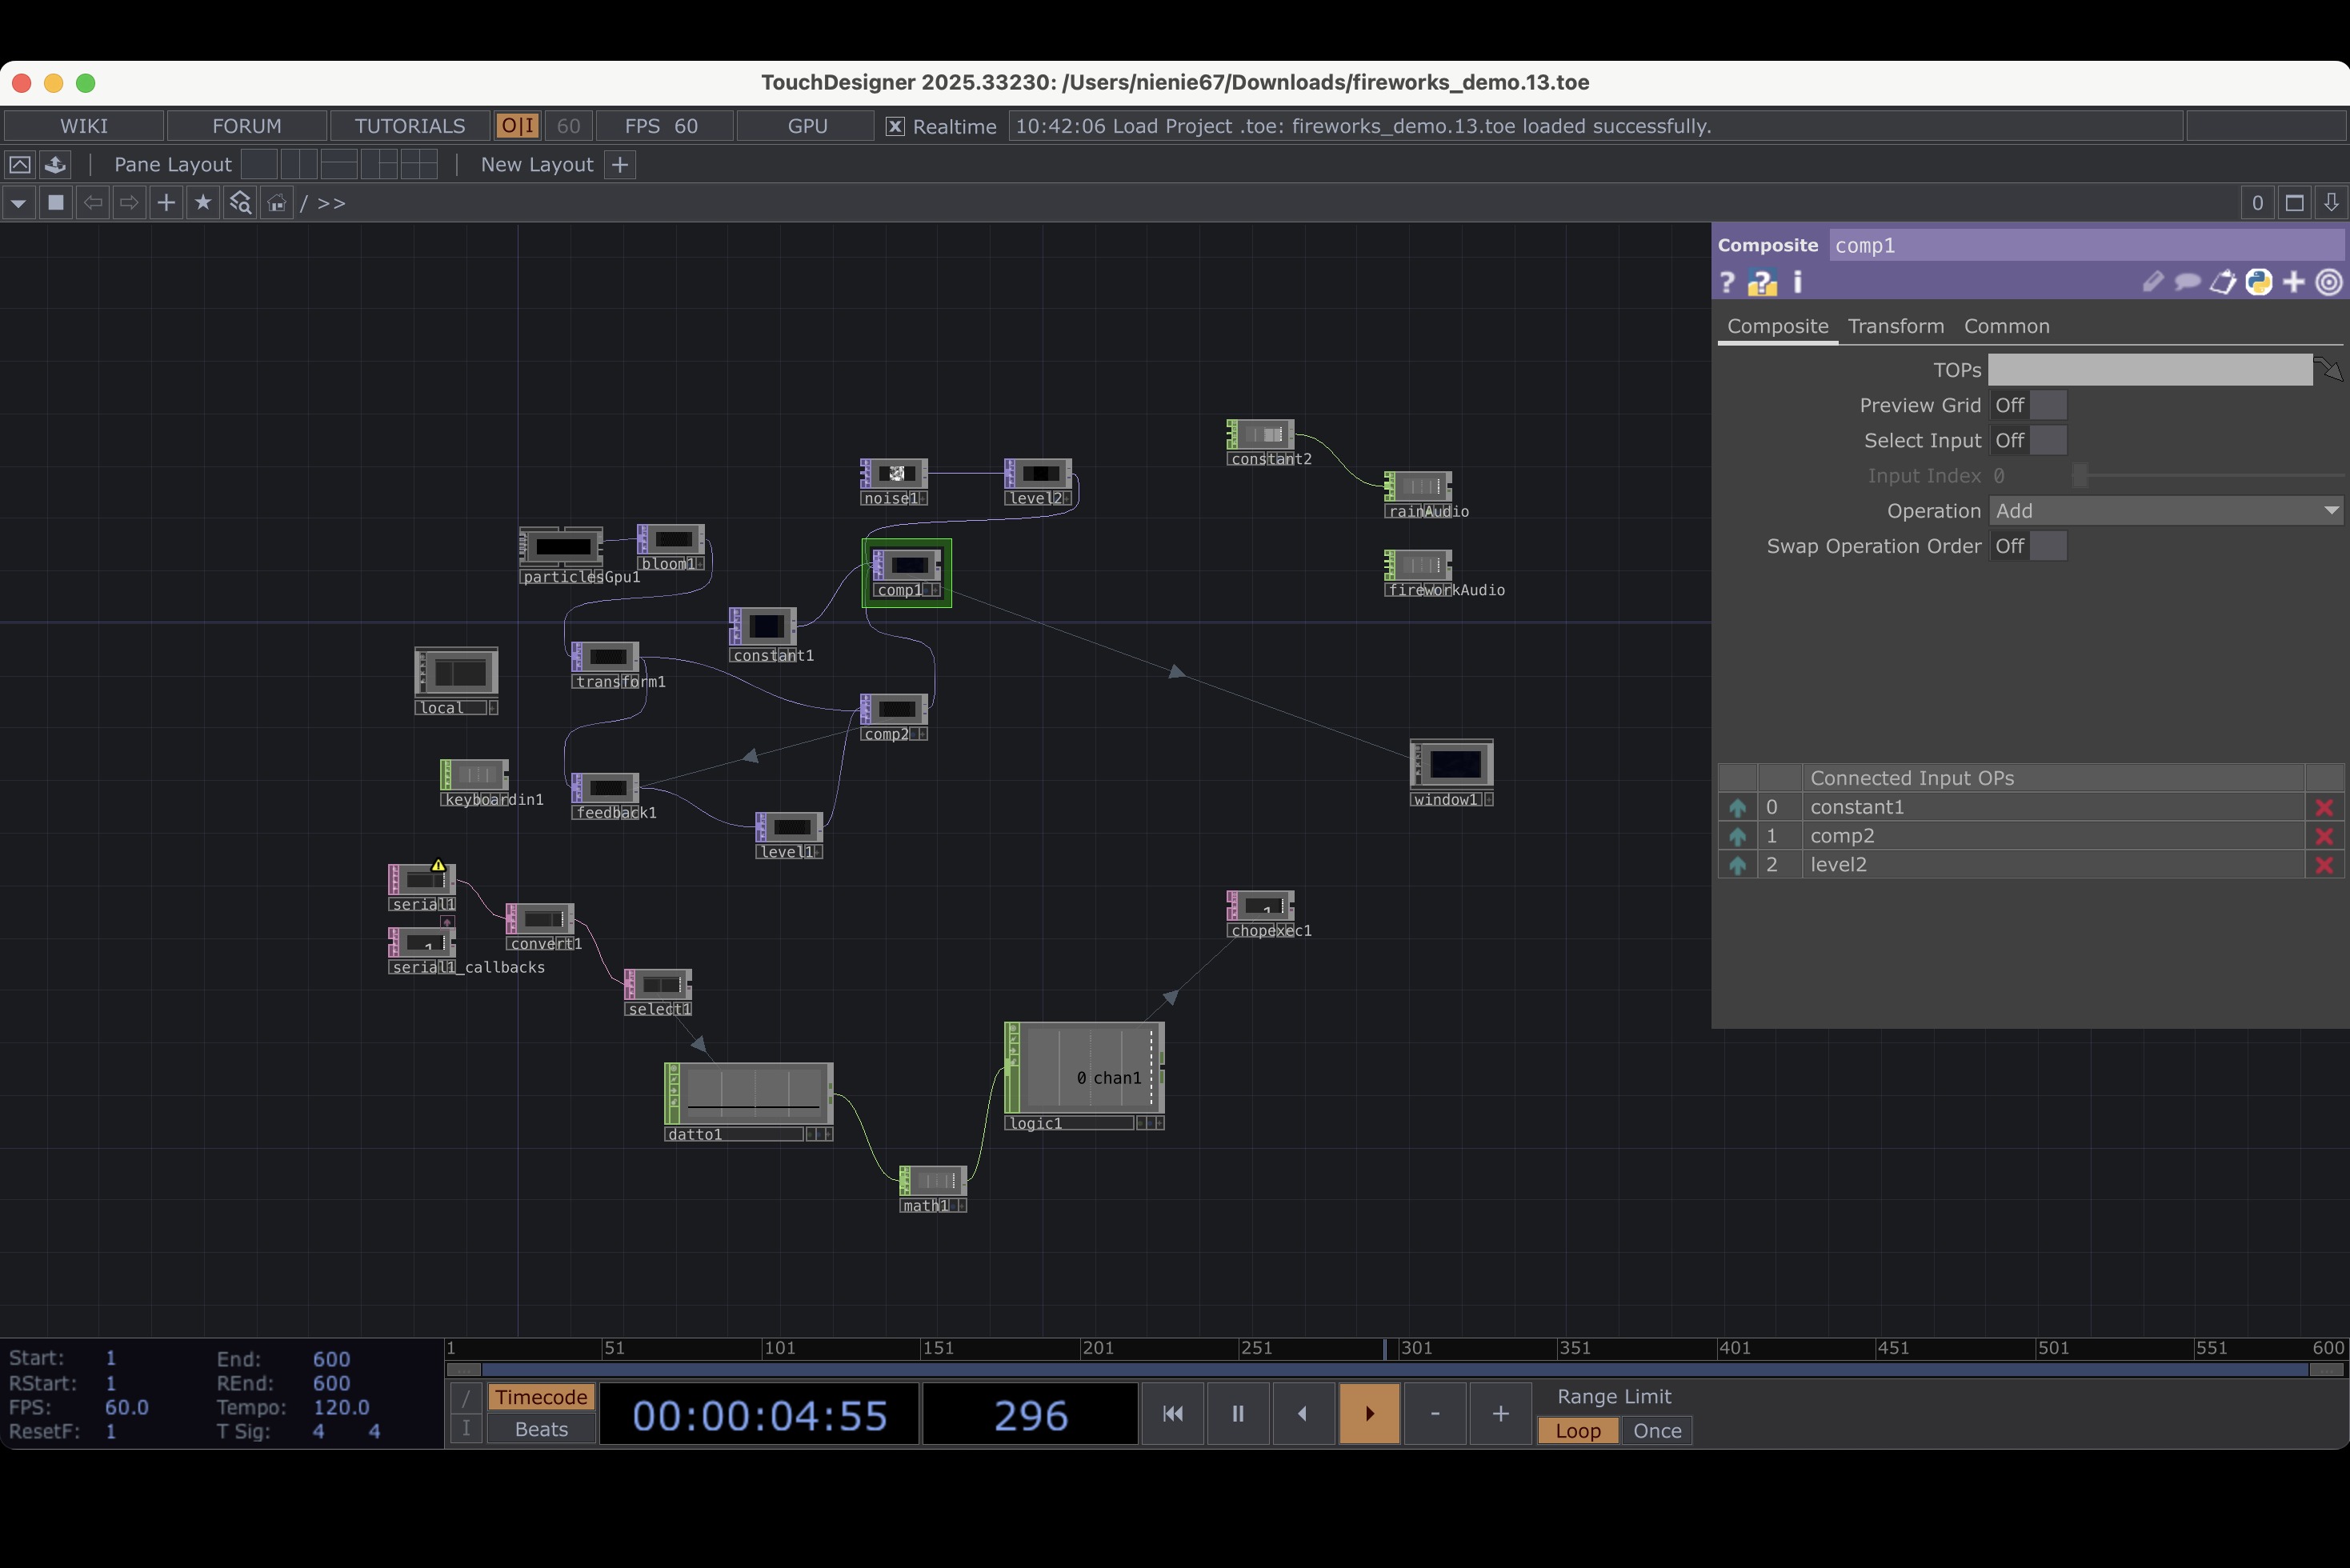The height and width of the screenshot is (1568, 2350).
Task: Toggle Swap Operation Order
Action: tap(2028, 546)
